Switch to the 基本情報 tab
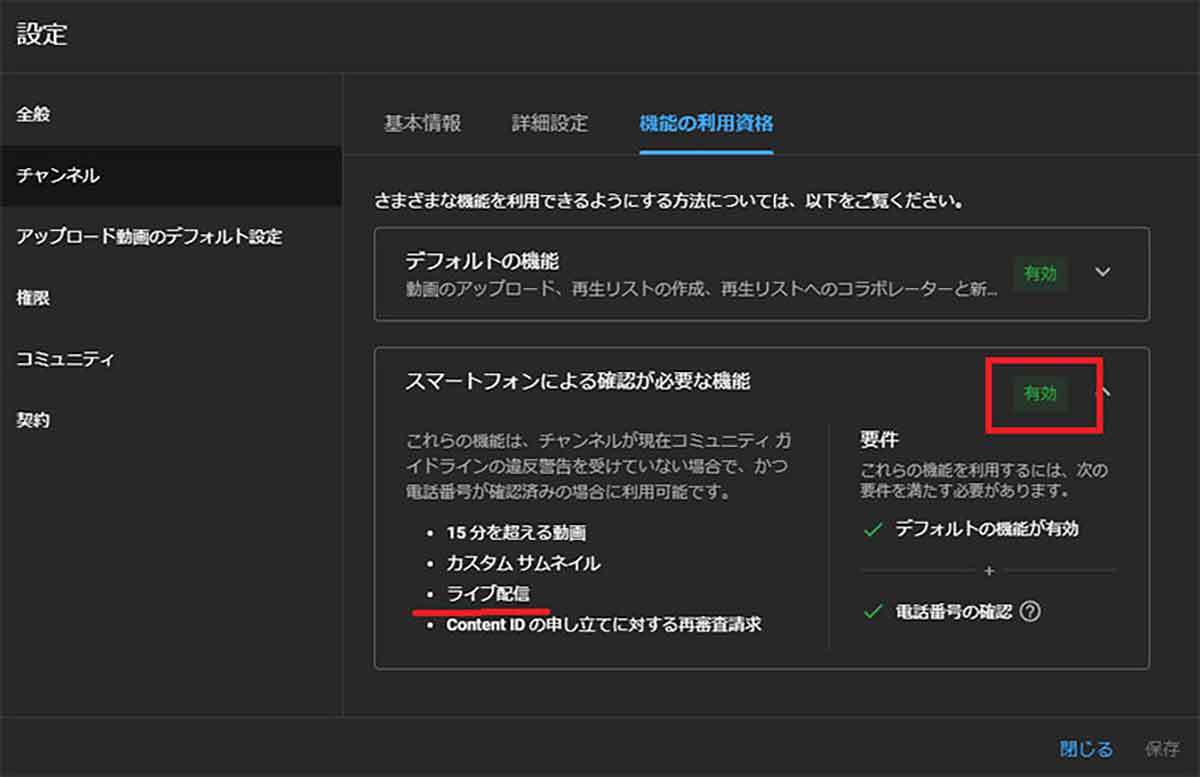 point(422,124)
